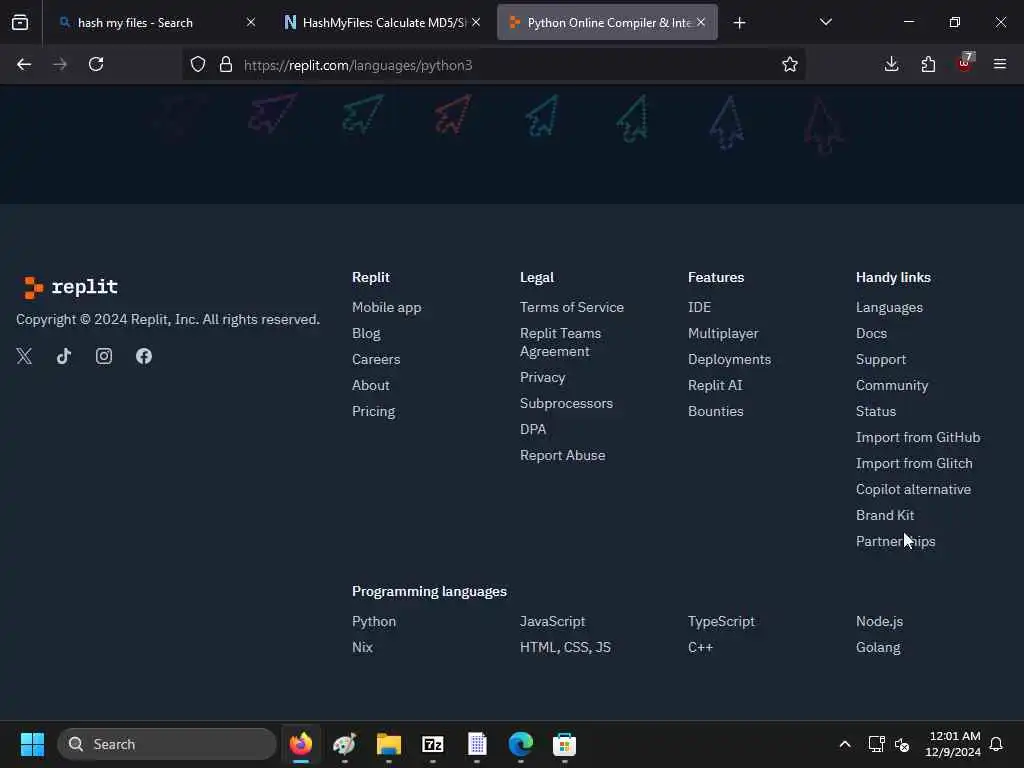Open the Firefox View icon at tab bar left
Image resolution: width=1024 pixels, height=768 pixels.
click(x=20, y=22)
